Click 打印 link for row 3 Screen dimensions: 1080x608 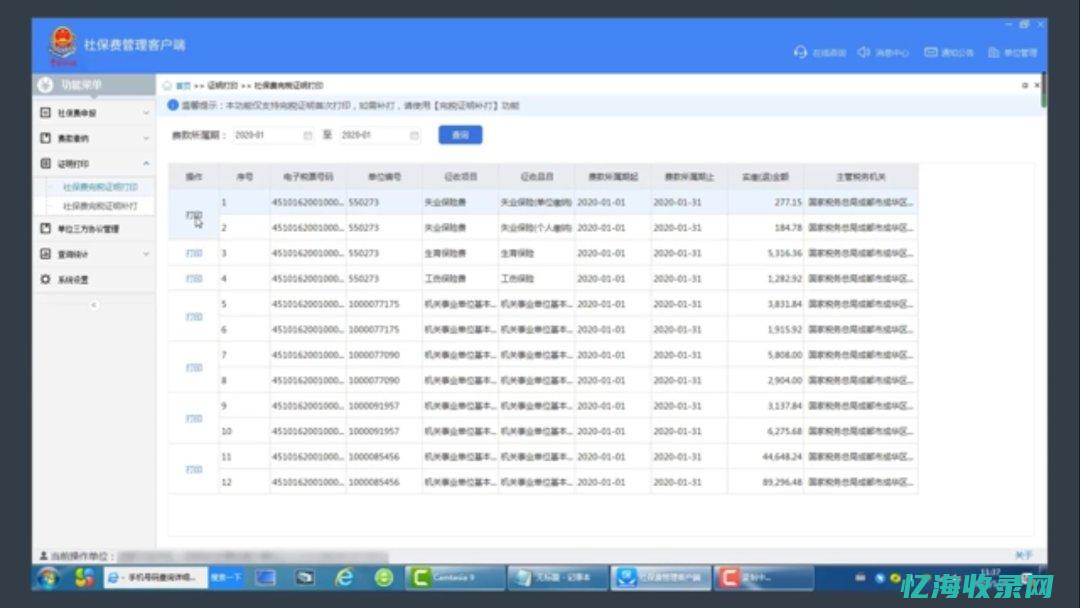point(194,254)
